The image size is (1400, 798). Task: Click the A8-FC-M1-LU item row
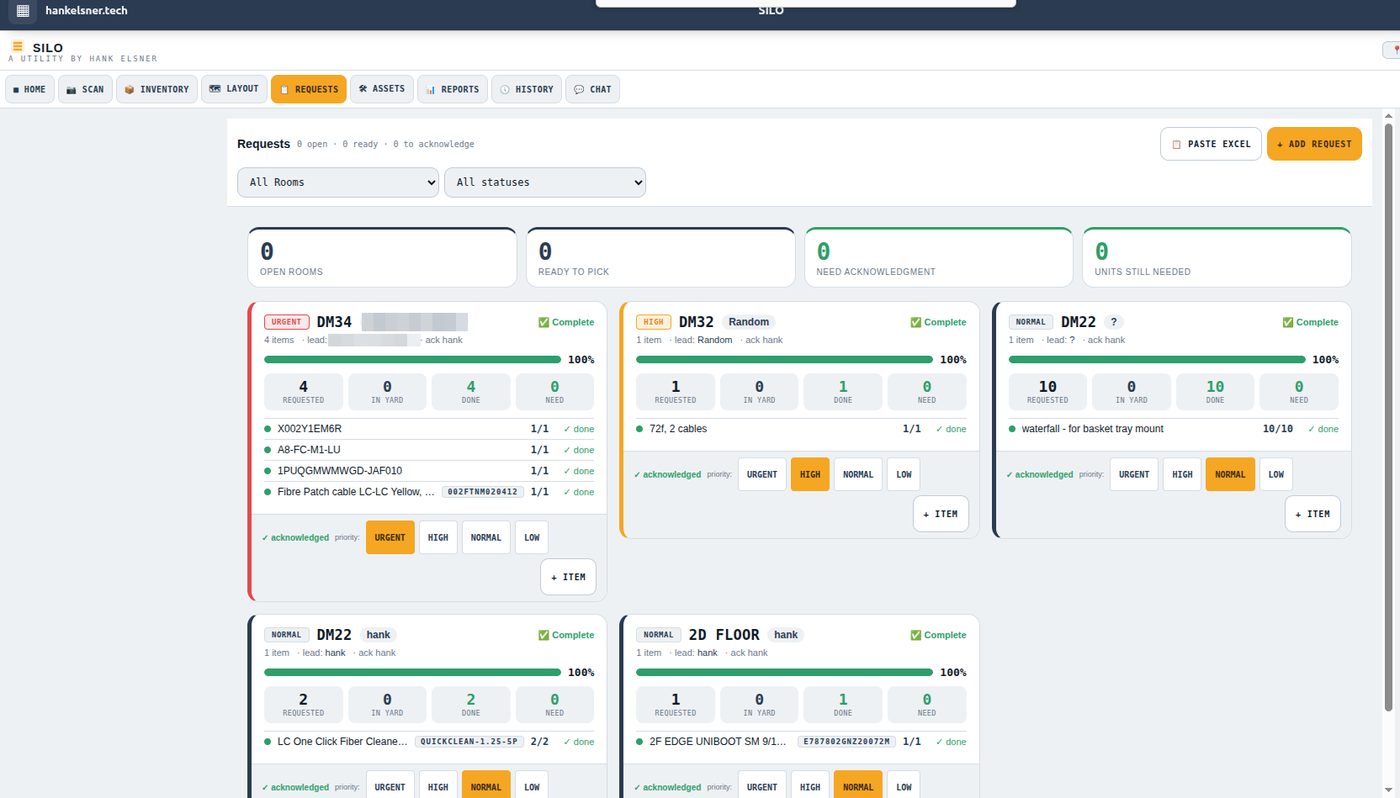point(429,450)
